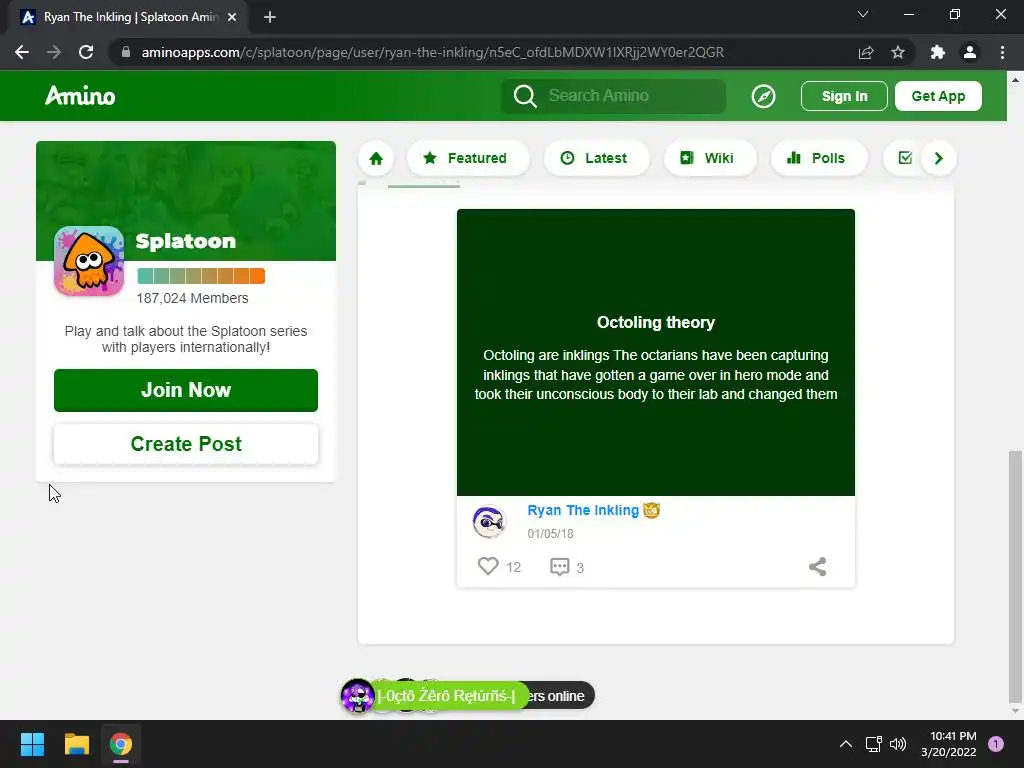Viewport: 1024px width, 768px height.
Task: Open the Latest tab
Action: [596, 158]
